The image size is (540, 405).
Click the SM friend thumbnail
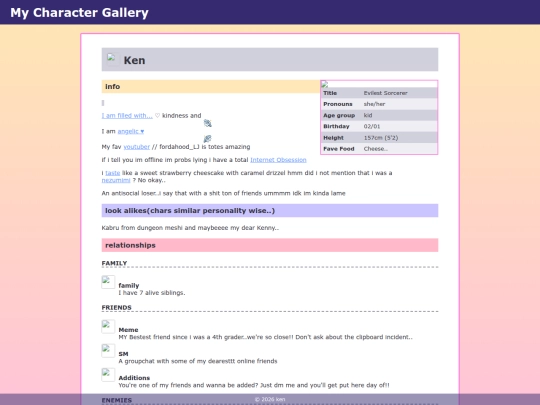pyautogui.click(x=108, y=351)
